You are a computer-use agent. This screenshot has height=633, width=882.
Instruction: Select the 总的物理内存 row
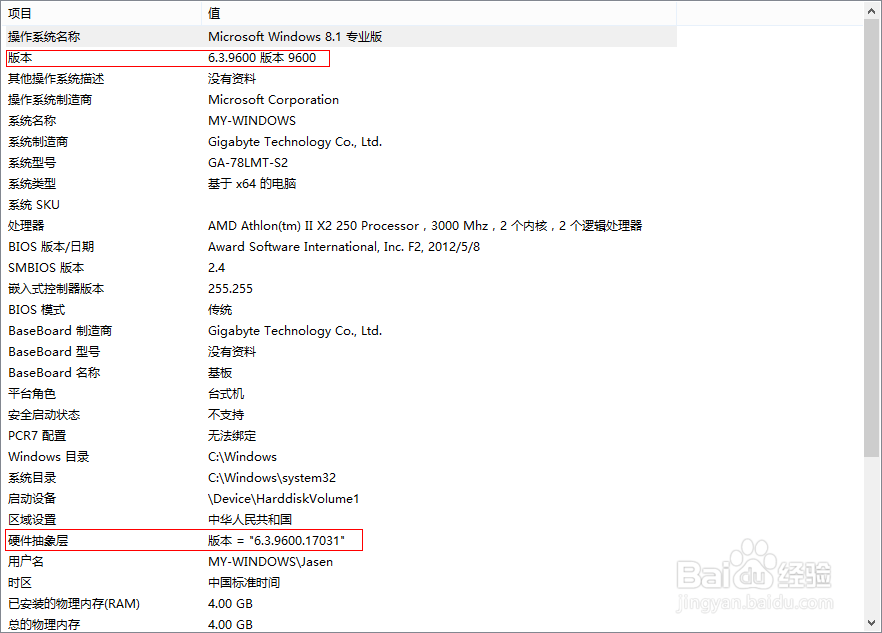pyautogui.click(x=339, y=624)
